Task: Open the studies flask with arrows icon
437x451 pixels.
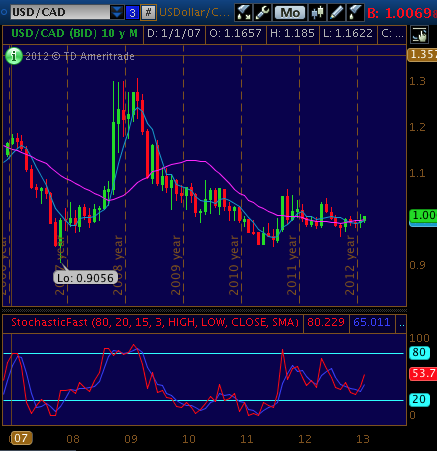Action: pos(243,13)
